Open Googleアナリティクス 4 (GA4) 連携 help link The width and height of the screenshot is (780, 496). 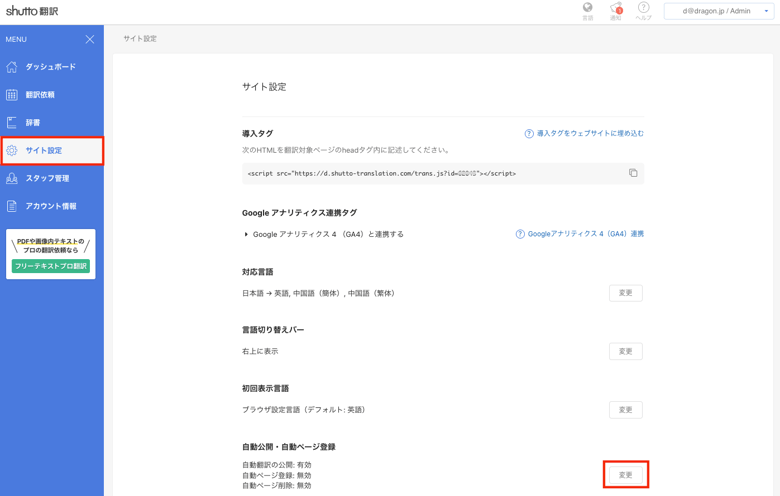coord(585,234)
